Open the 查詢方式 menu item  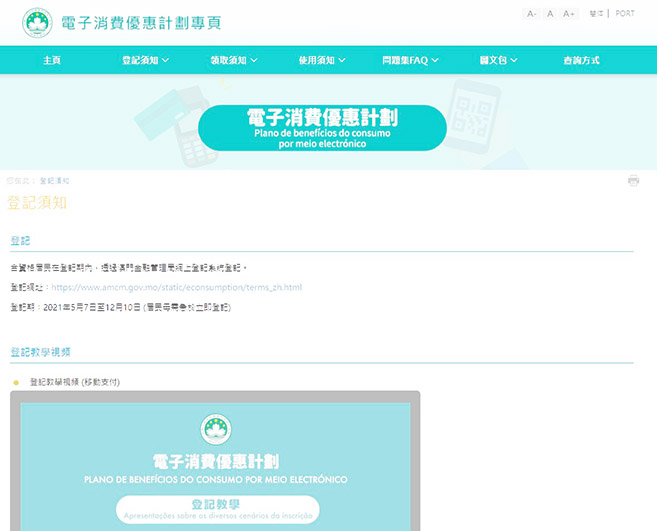[x=581, y=60]
